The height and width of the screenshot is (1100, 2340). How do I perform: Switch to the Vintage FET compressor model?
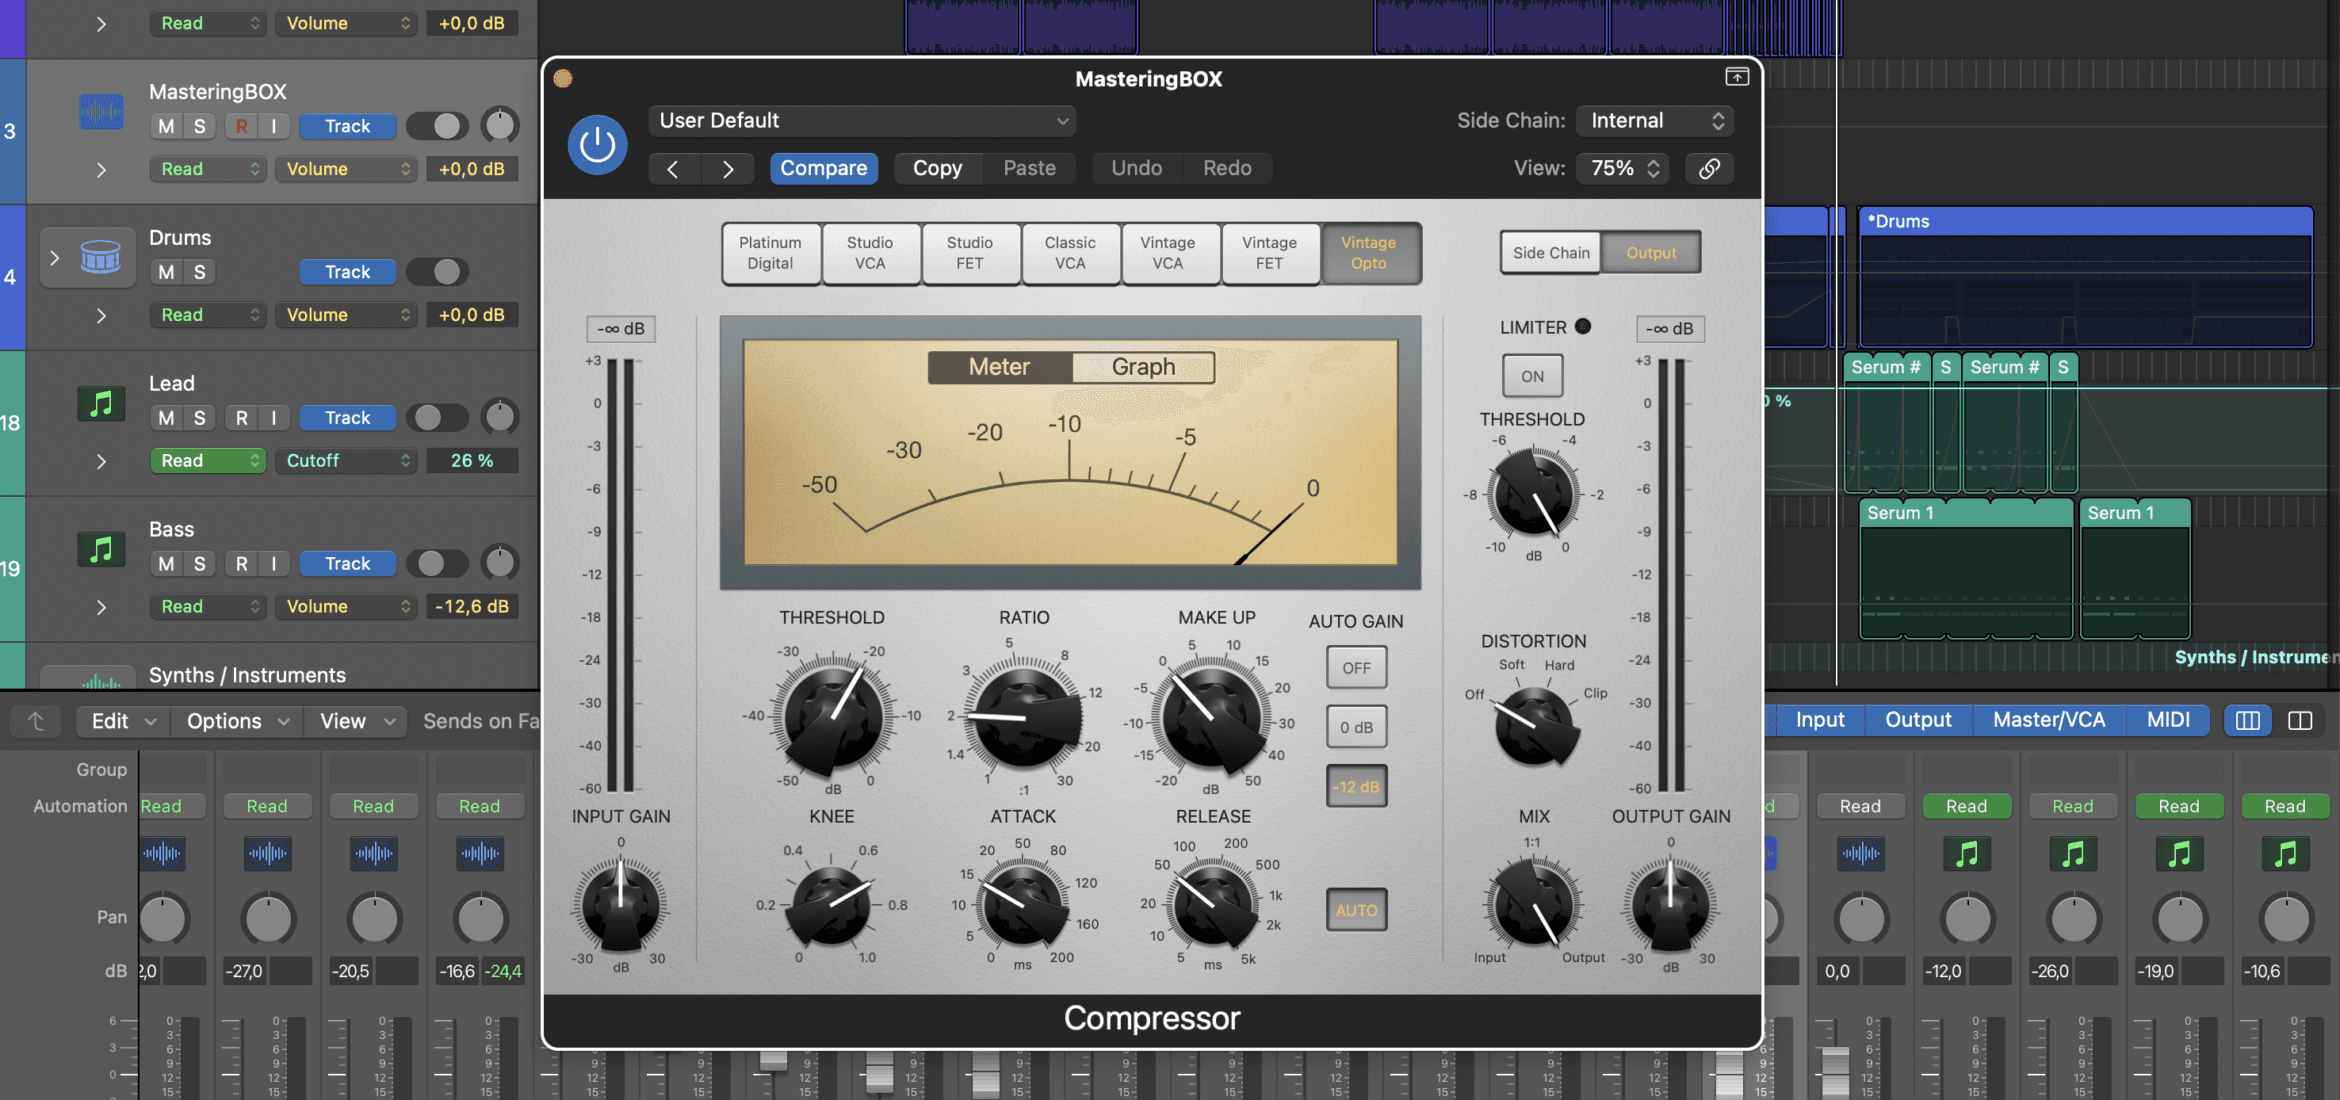point(1270,253)
